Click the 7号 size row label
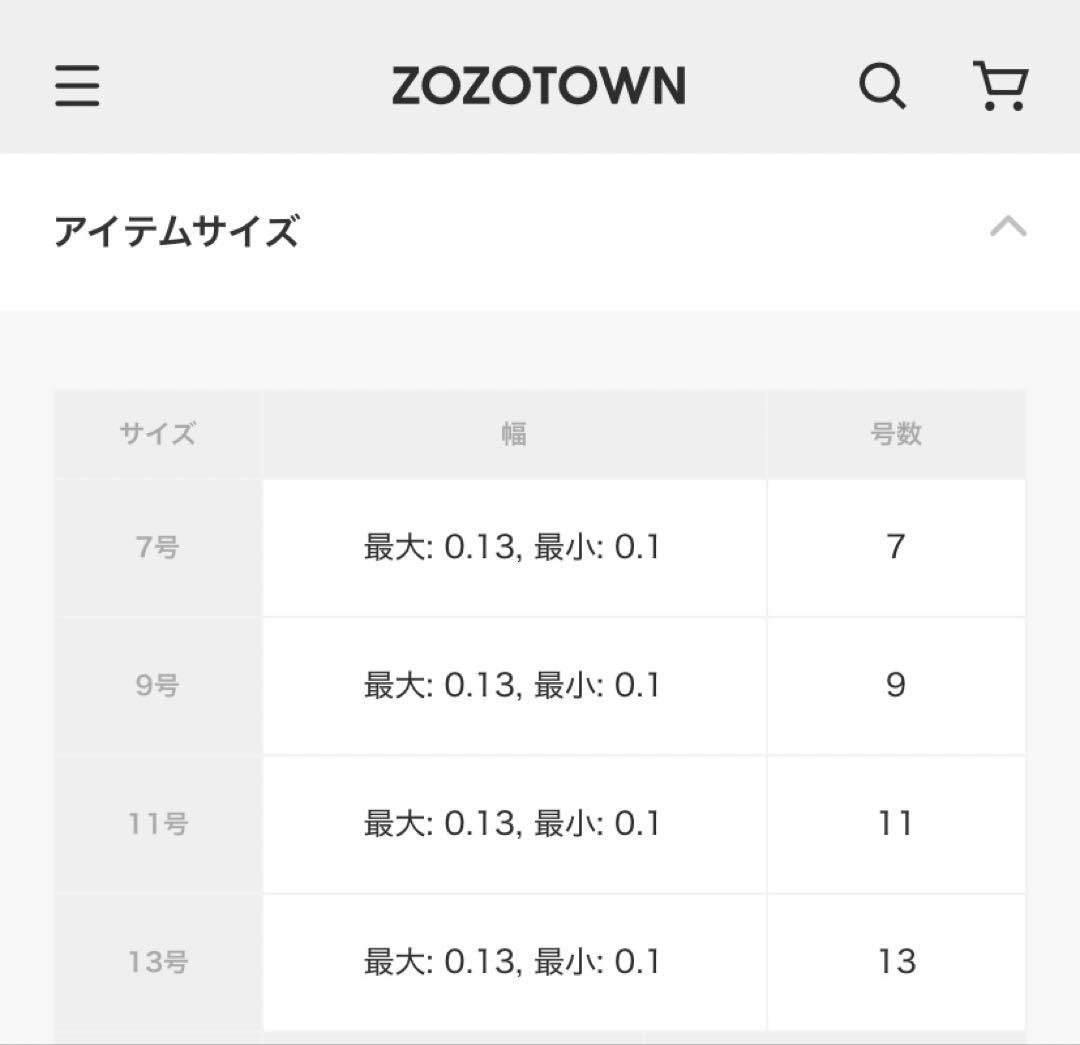The height and width of the screenshot is (1045, 1080). click(x=158, y=548)
